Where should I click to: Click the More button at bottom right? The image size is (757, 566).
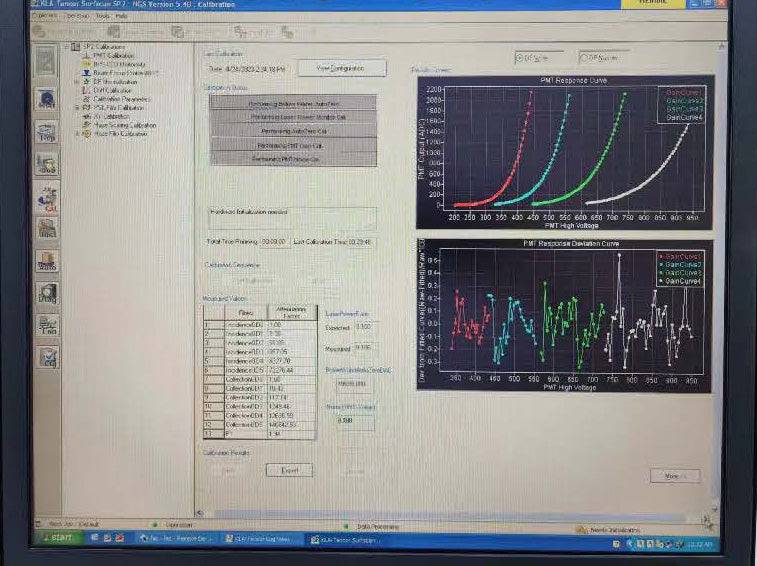(675, 476)
